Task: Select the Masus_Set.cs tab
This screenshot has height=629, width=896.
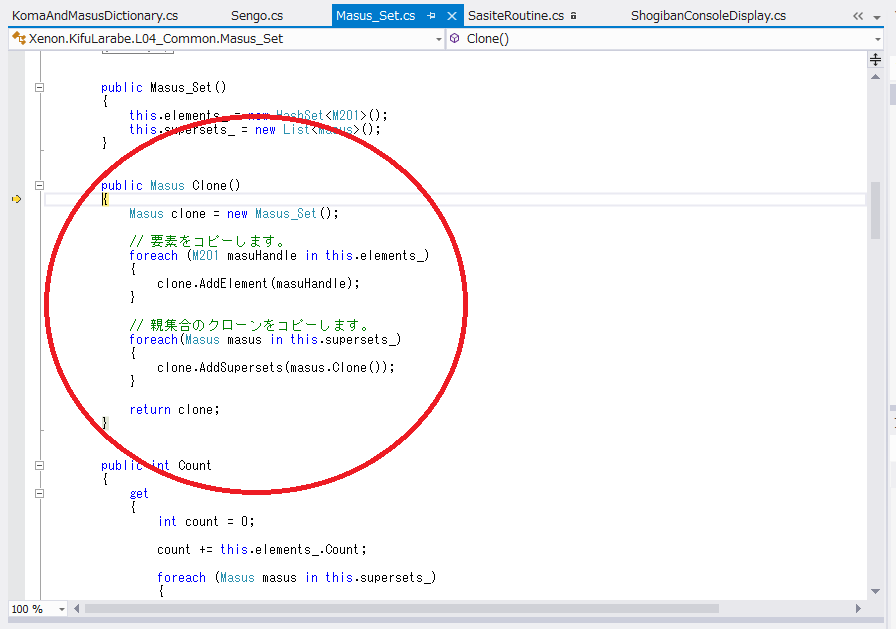Action: pos(375,15)
